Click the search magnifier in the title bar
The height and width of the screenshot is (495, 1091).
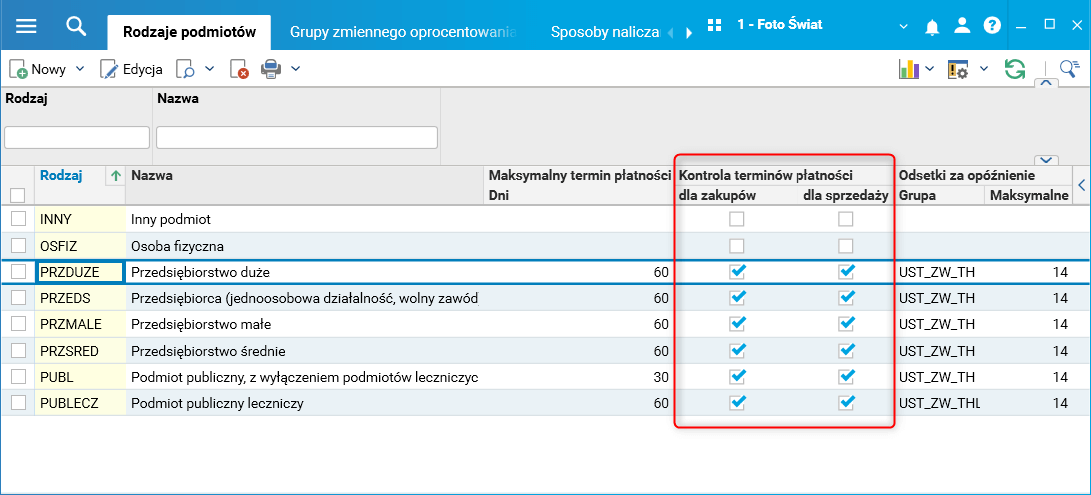coord(76,26)
